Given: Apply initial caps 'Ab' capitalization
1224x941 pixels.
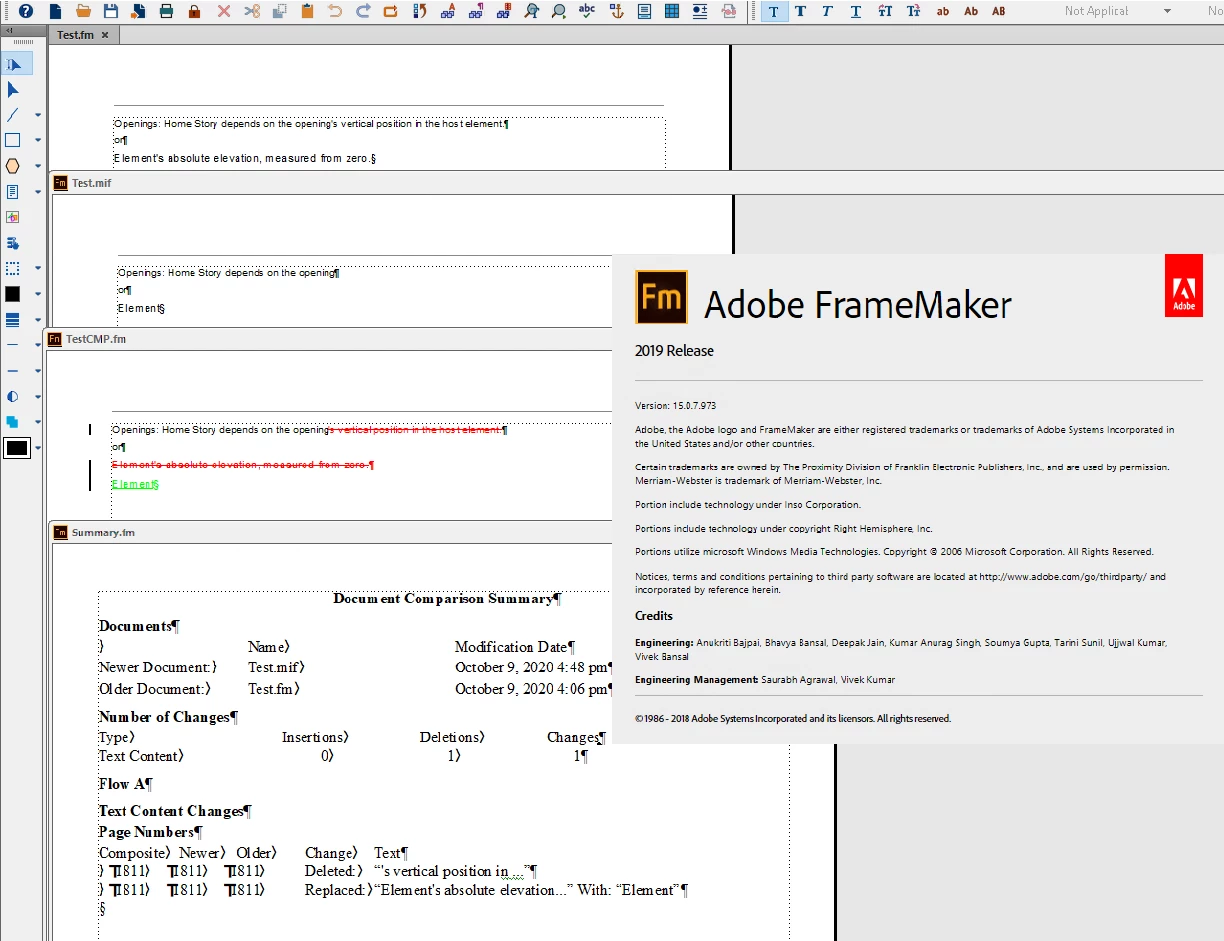Looking at the screenshot, I should pyautogui.click(x=971, y=11).
